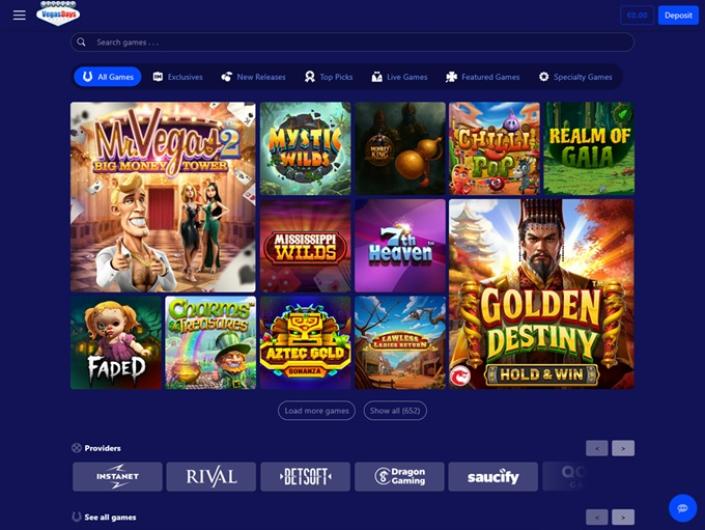Select the Rival provider logo

(211, 477)
